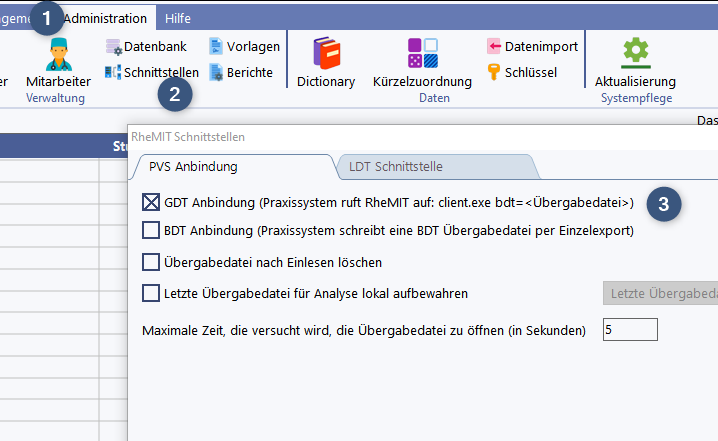
Task: Uncheck the GDT Anbindung checkbox
Action: click(151, 202)
